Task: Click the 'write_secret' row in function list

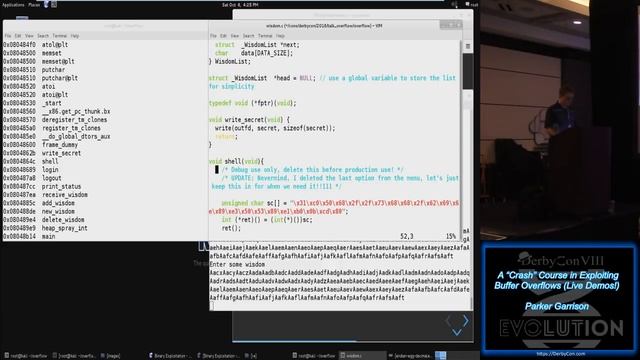Action: pyautogui.click(x=42, y=153)
